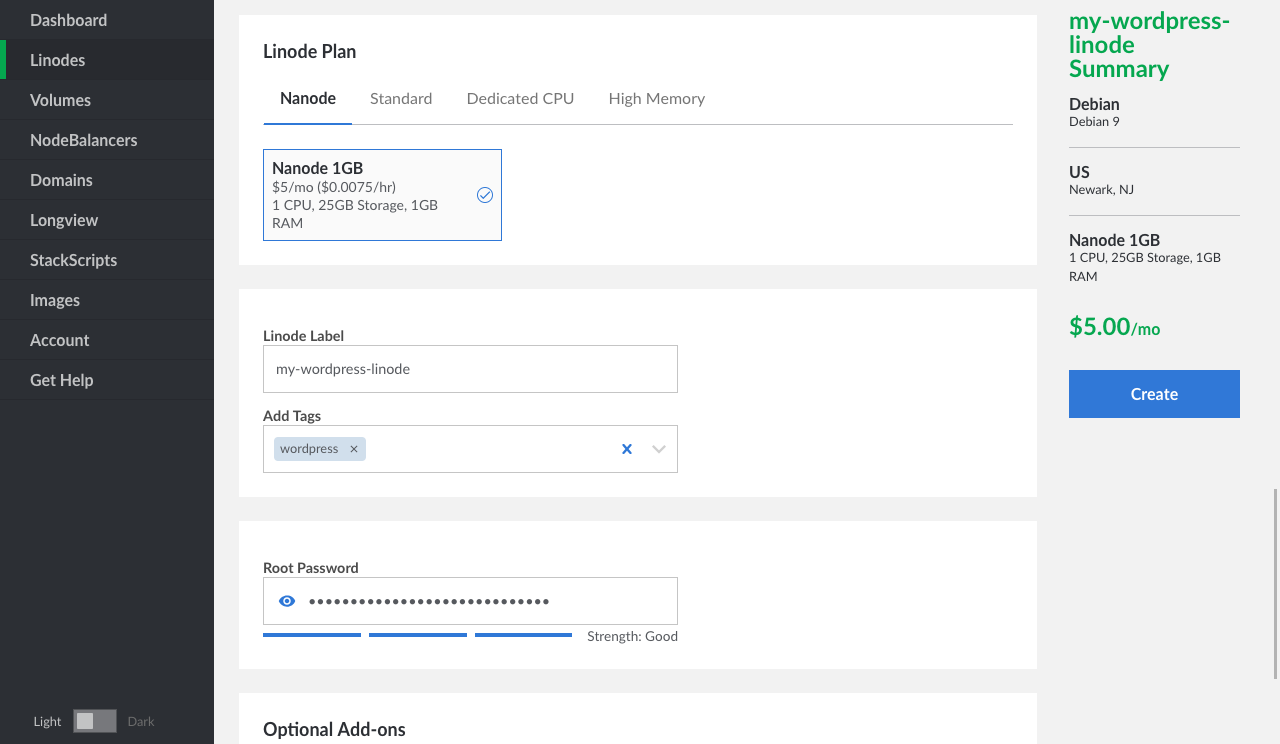Clear all tags with the blue X

pyautogui.click(x=627, y=449)
